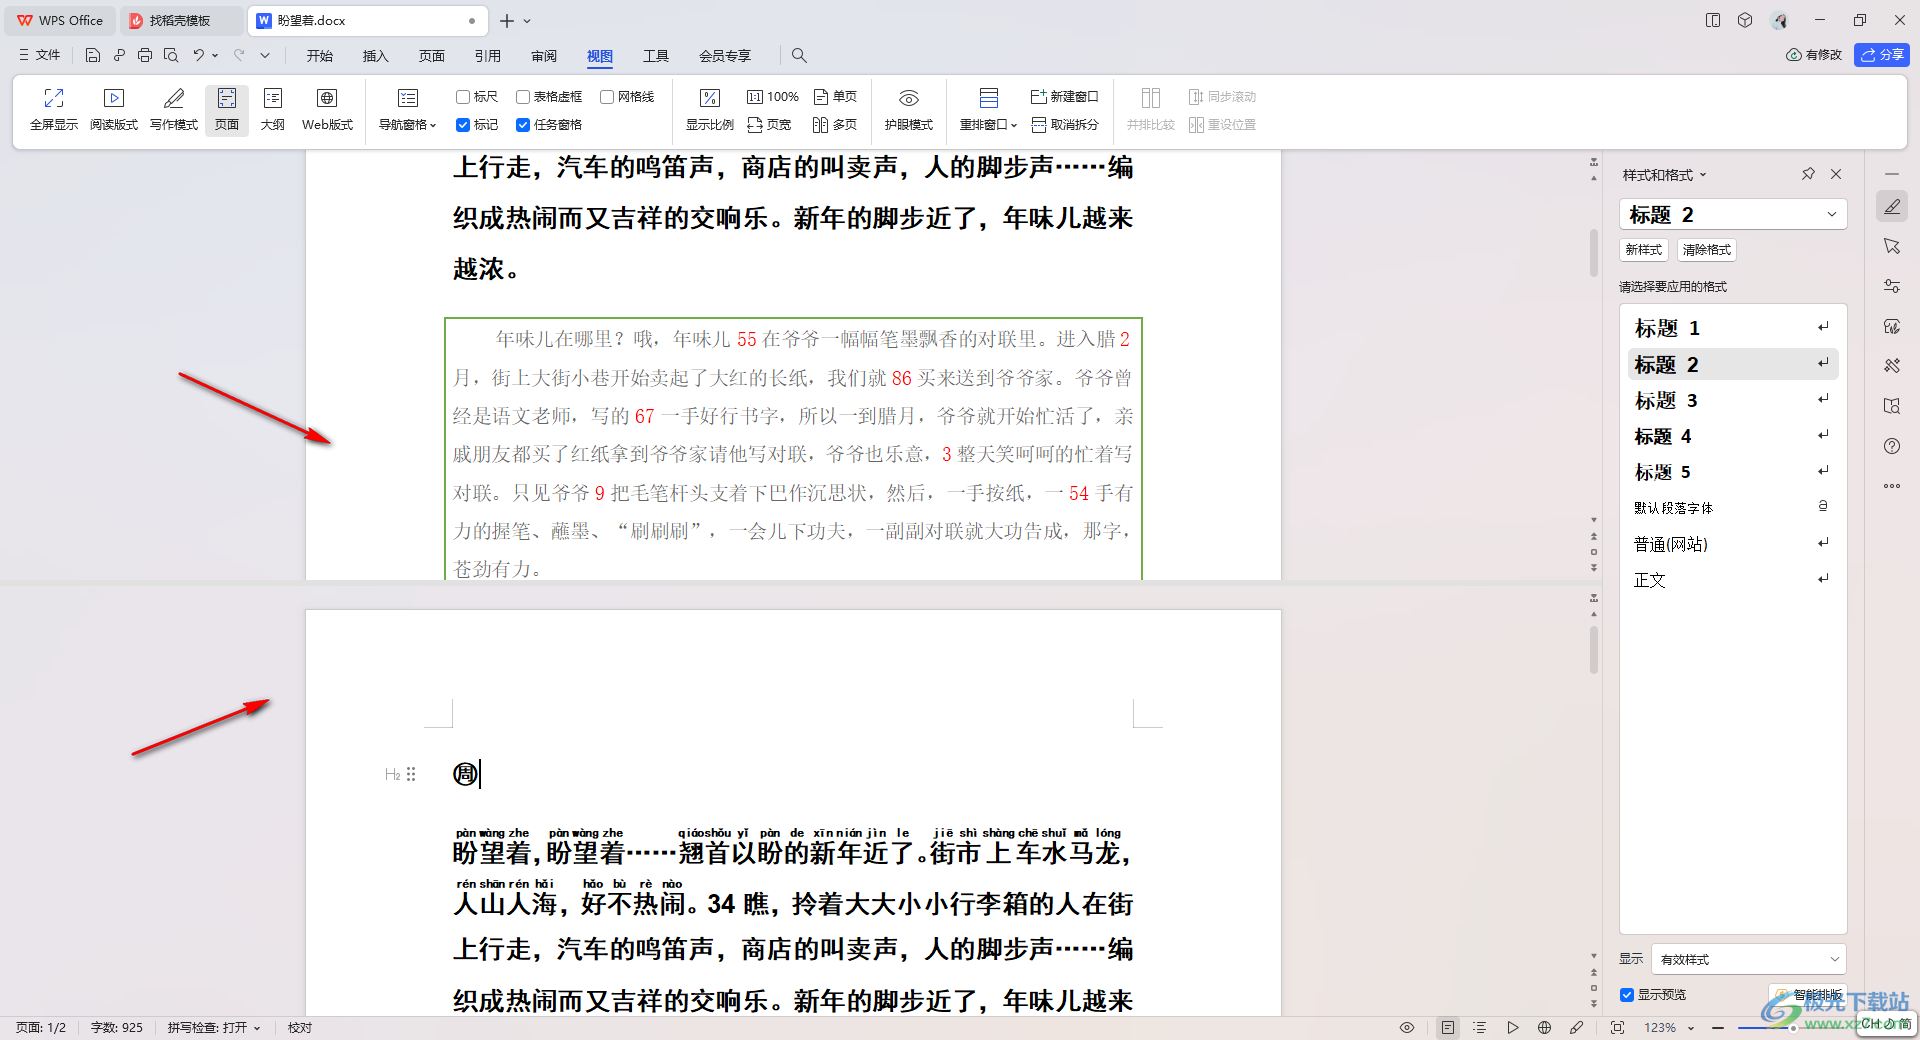Switch to the 找稻壳模板 tab

pyautogui.click(x=181, y=20)
